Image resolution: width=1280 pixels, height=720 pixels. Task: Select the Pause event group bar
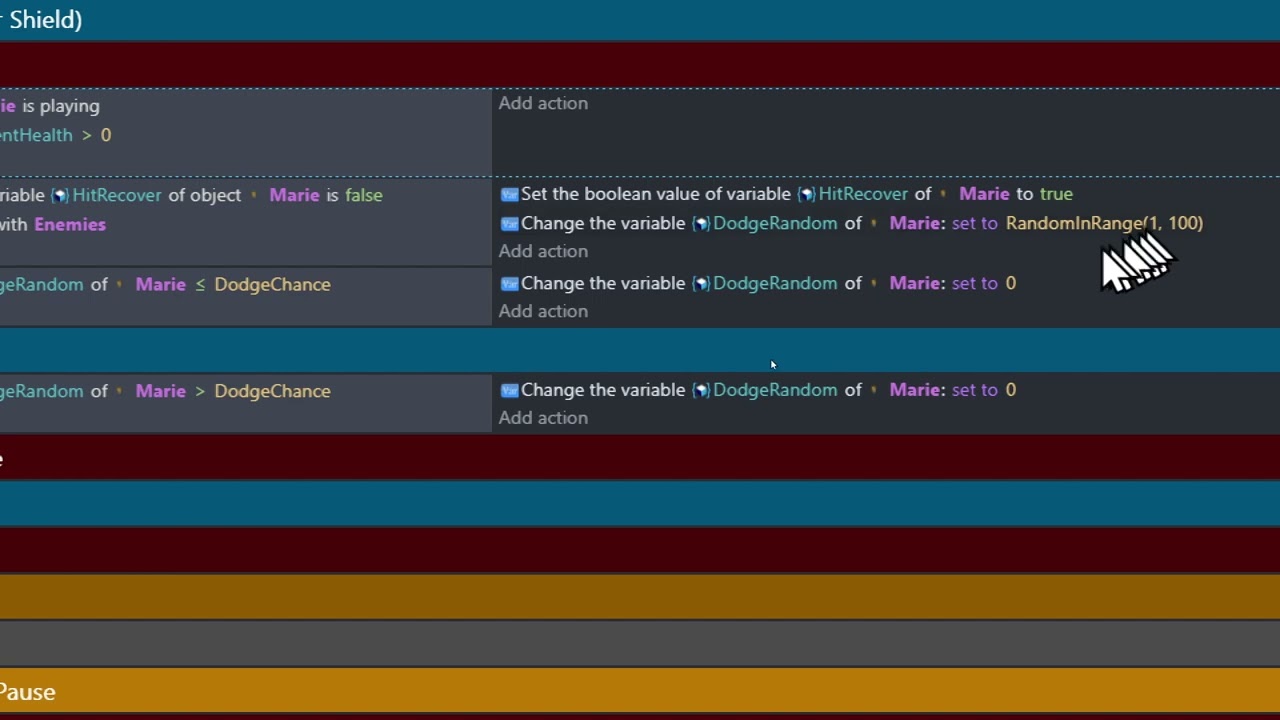click(x=640, y=691)
